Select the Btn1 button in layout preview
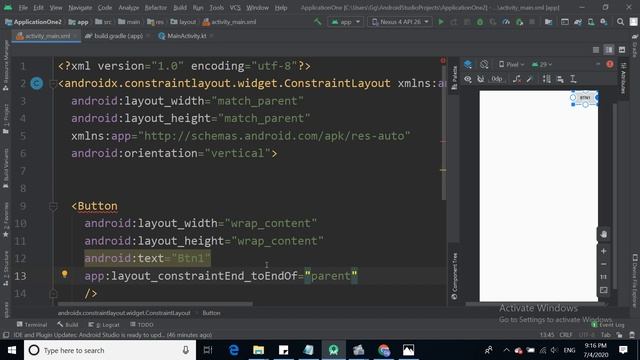 click(x=585, y=98)
